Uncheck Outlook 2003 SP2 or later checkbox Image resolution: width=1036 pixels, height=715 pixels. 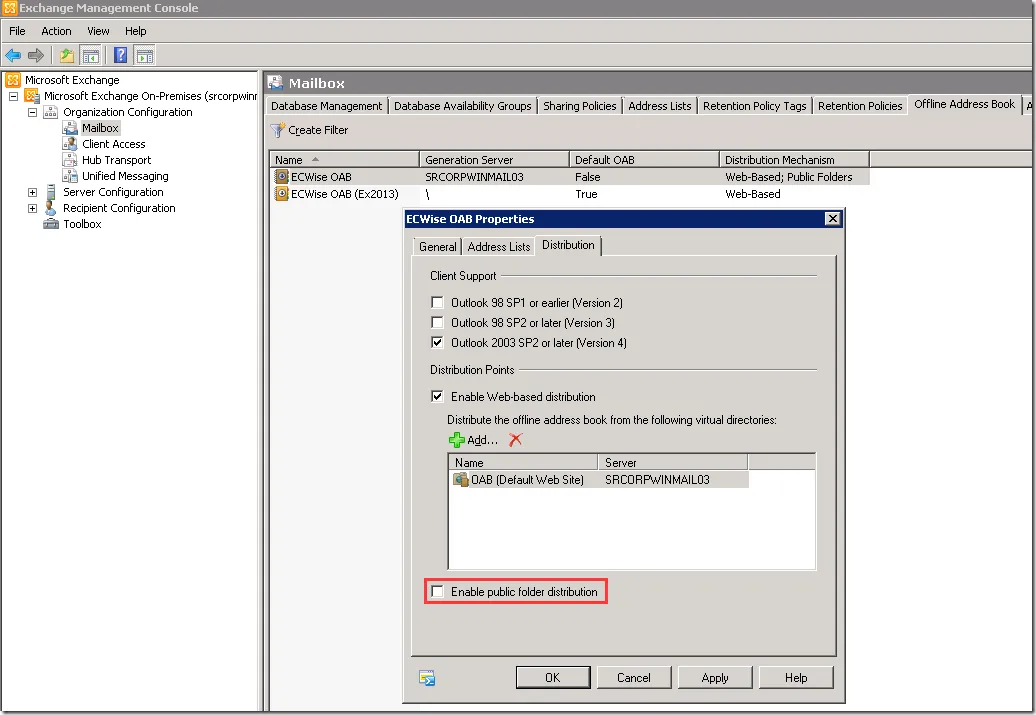[437, 342]
